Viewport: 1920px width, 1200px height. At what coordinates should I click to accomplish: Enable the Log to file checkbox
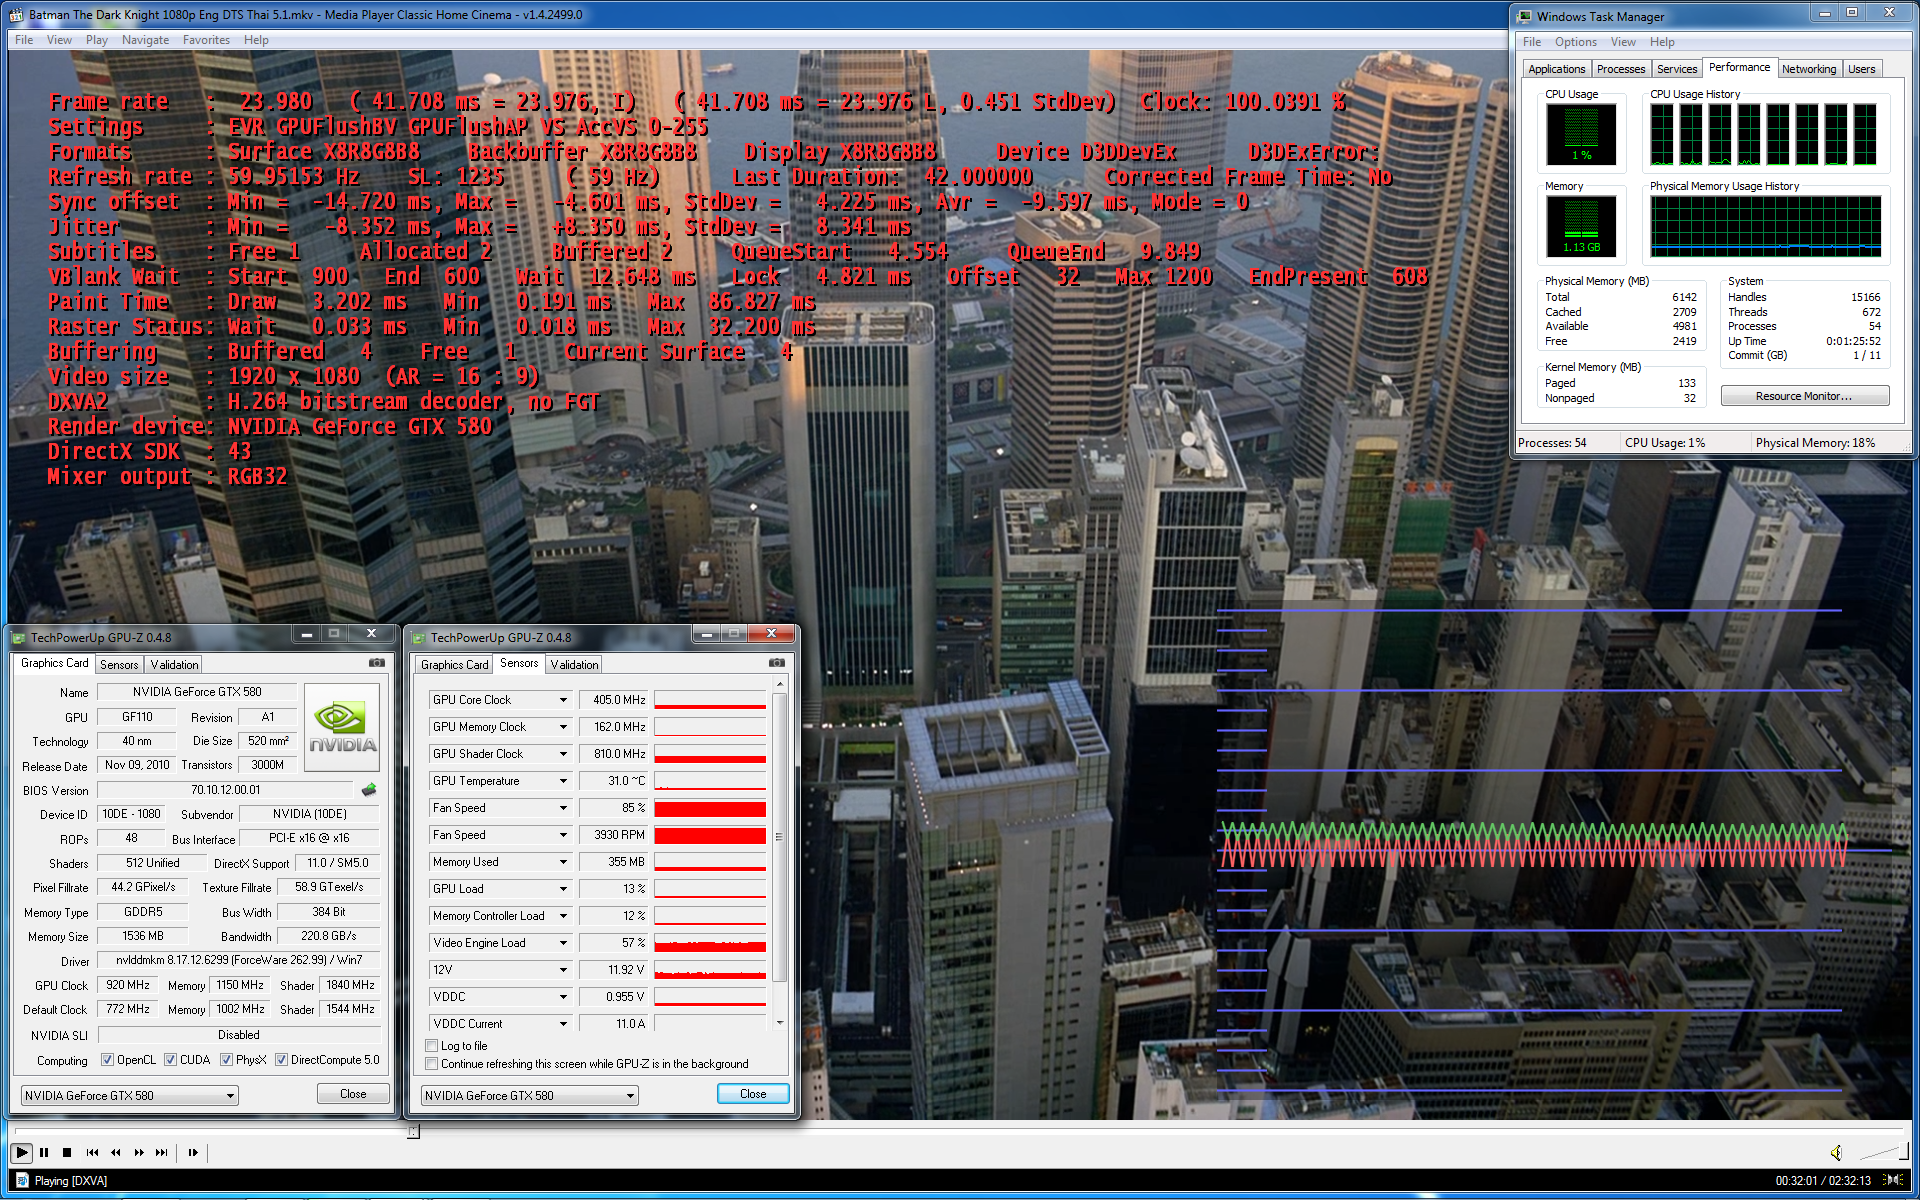432,1046
